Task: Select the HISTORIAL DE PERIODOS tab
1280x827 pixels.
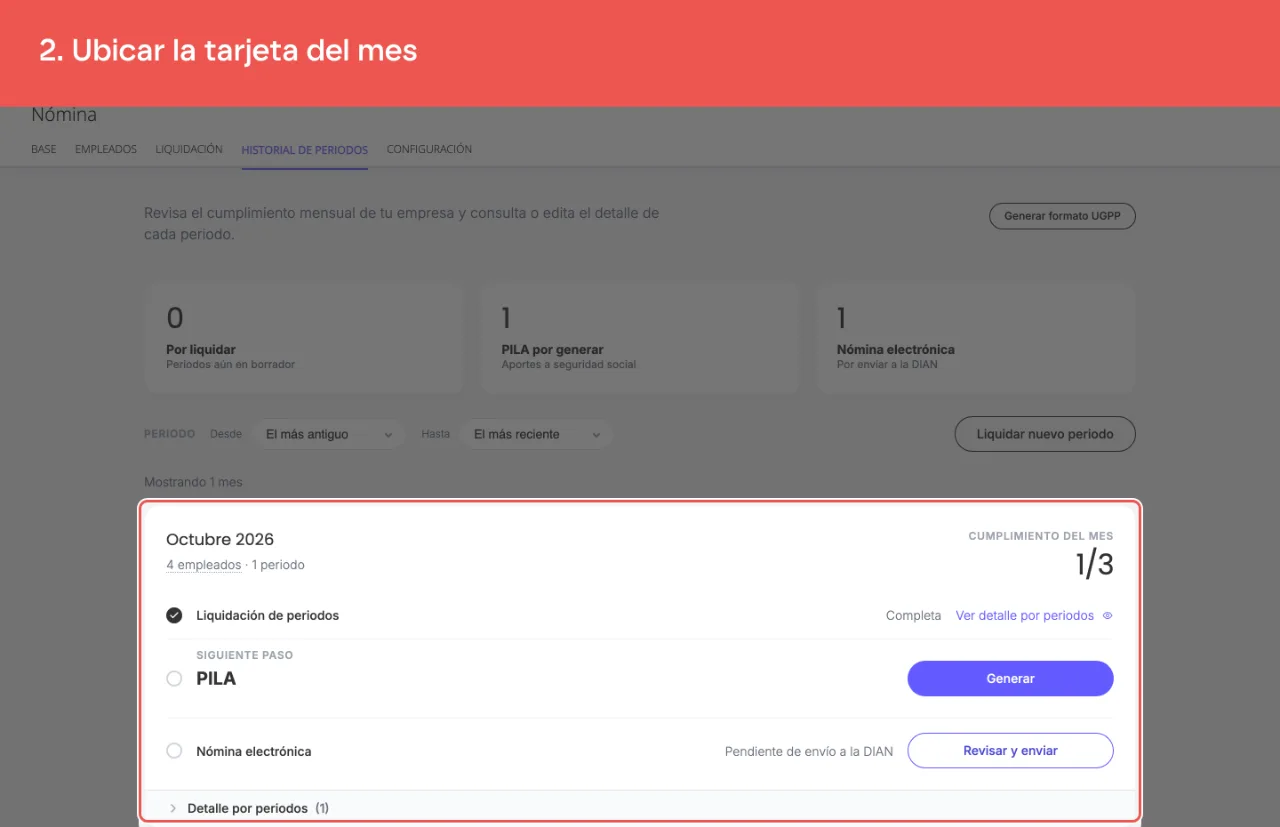Action: [x=305, y=150]
